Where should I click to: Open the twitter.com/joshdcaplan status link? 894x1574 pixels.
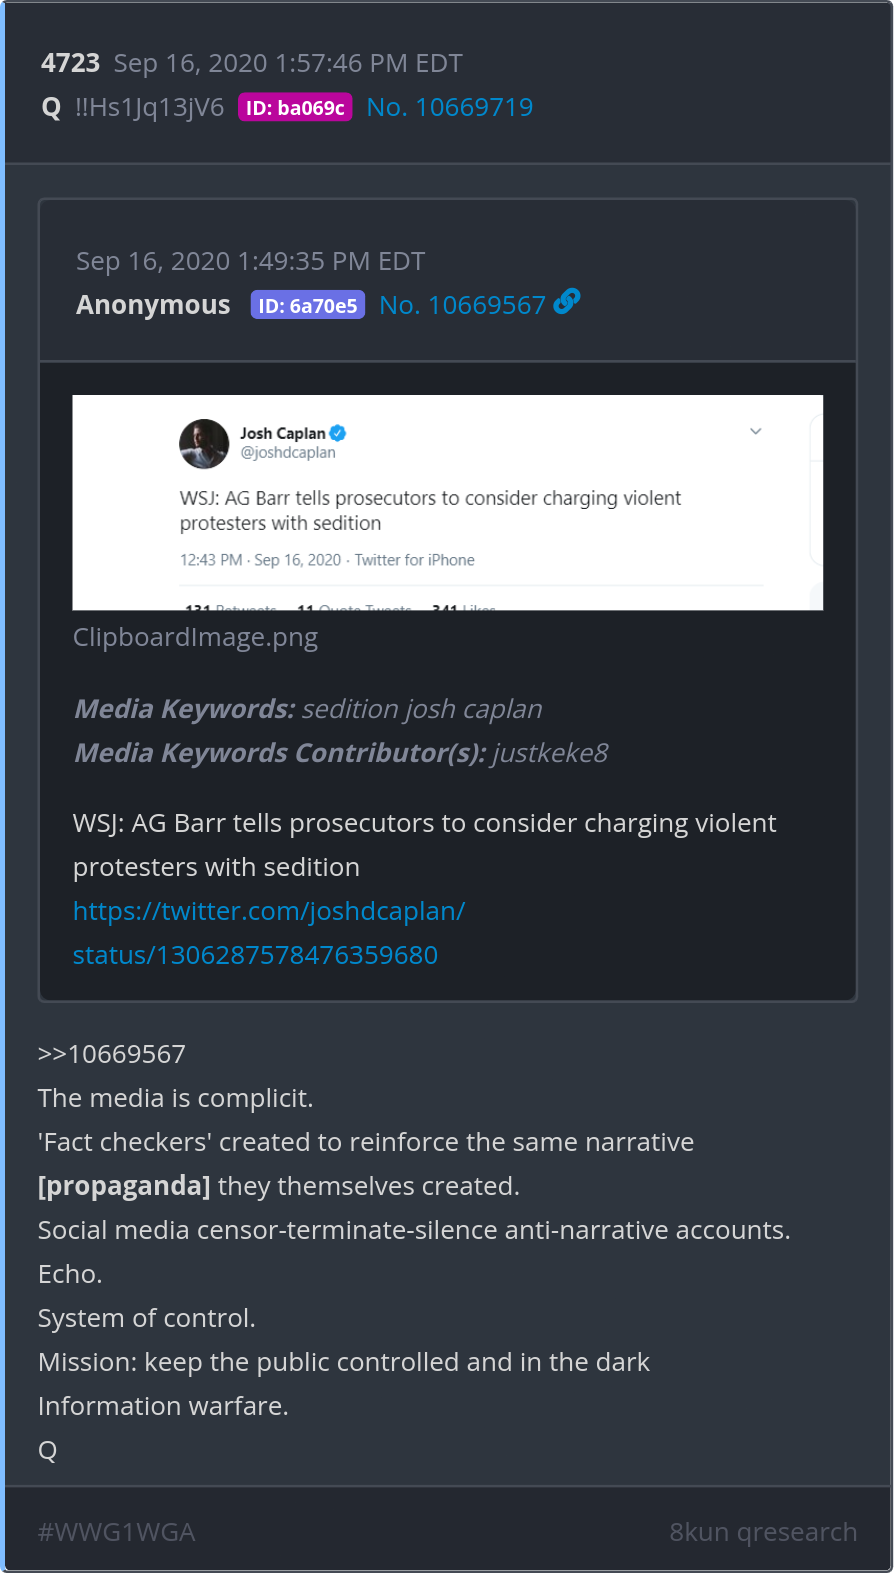coord(268,933)
